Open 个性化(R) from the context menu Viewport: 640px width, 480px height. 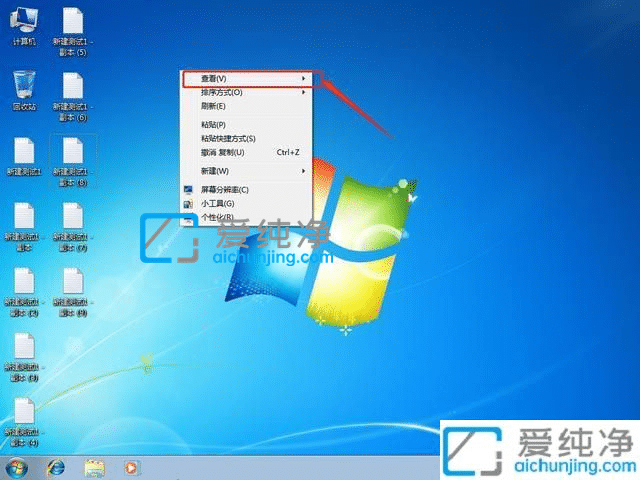247,218
